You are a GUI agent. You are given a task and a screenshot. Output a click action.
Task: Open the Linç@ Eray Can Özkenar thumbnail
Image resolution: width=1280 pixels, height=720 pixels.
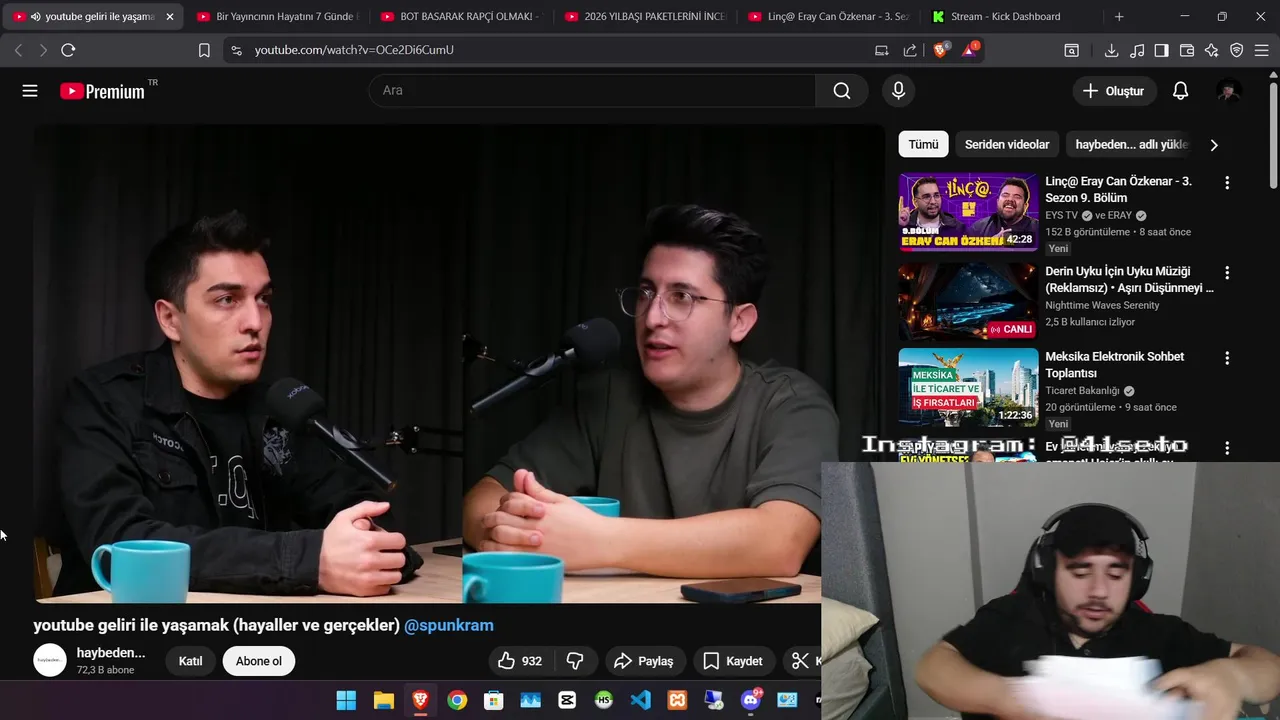[968, 212]
